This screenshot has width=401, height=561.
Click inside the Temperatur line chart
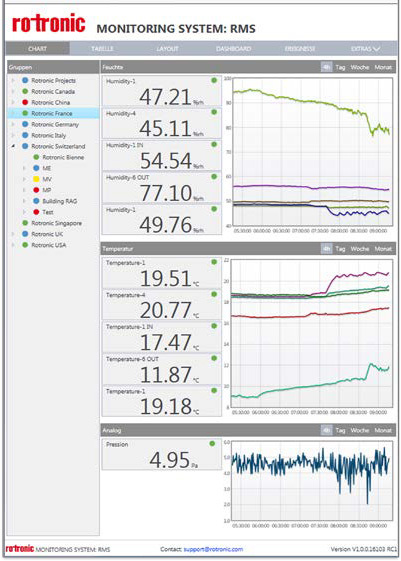[x=312, y=333]
